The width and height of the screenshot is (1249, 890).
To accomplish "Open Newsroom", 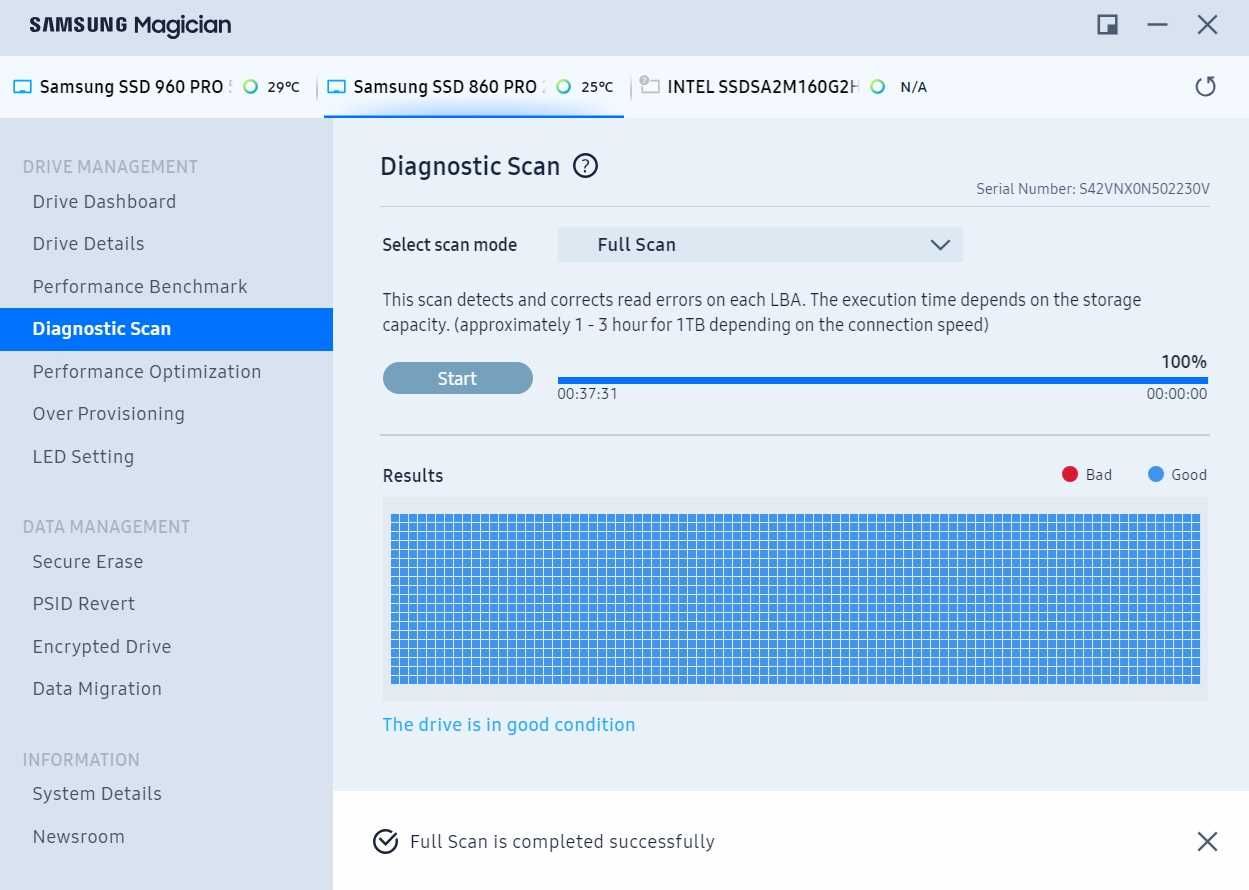I will pos(78,837).
